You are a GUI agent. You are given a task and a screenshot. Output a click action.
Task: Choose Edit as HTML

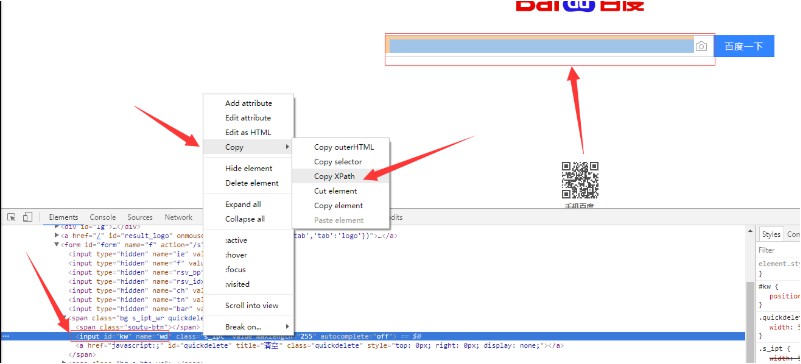(249, 132)
